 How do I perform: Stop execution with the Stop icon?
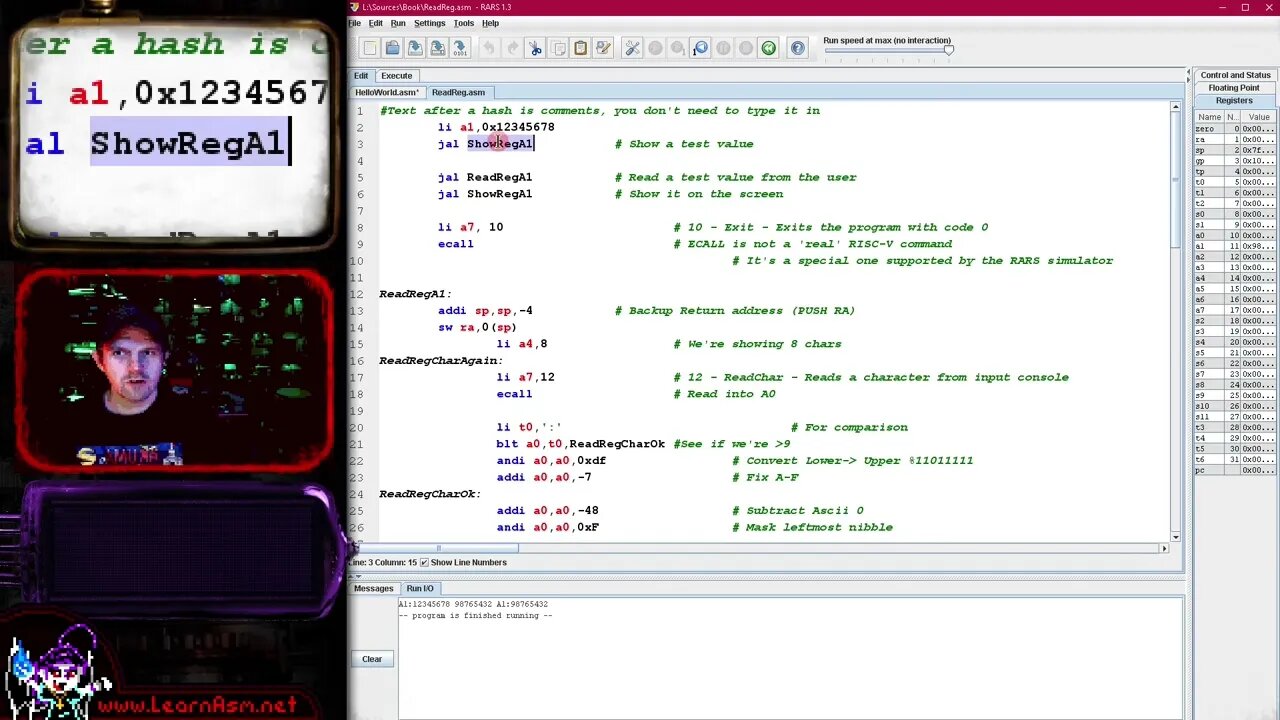(746, 48)
